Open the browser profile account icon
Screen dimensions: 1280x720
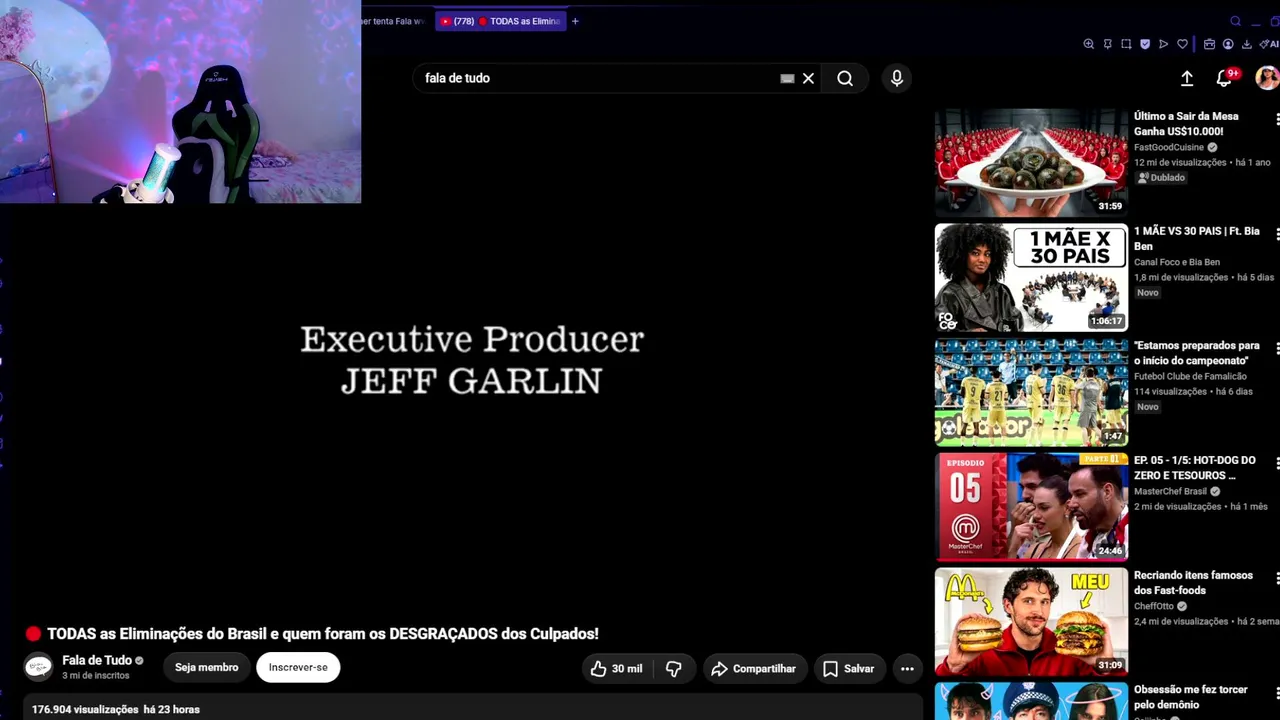coord(1228,44)
